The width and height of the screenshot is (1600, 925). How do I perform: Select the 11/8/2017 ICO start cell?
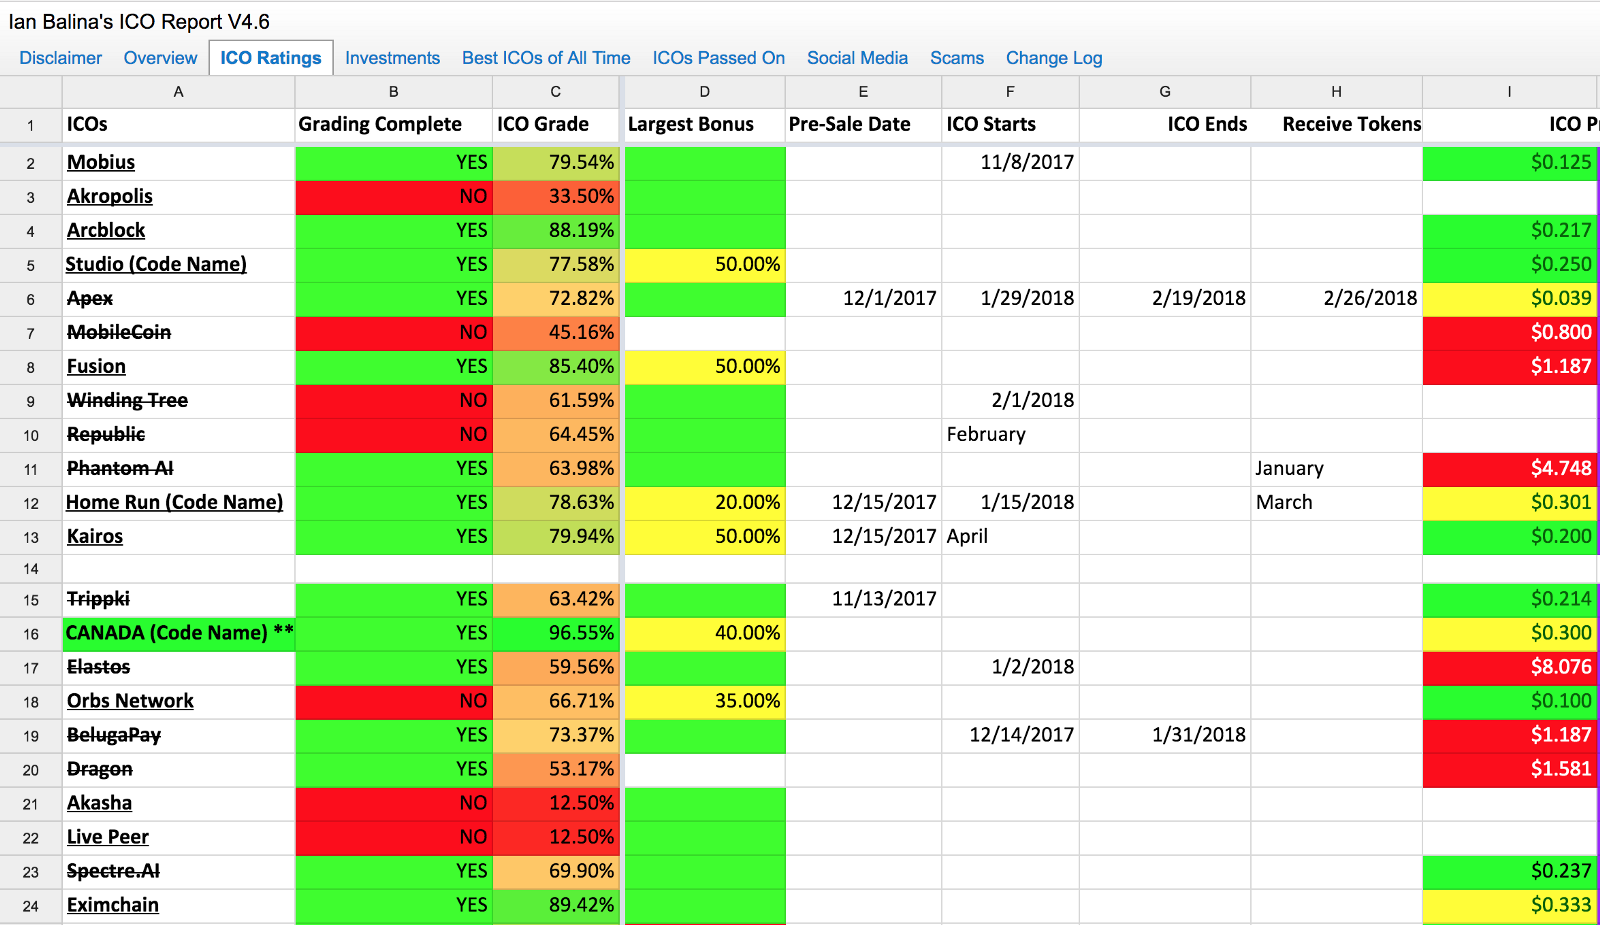(1010, 162)
